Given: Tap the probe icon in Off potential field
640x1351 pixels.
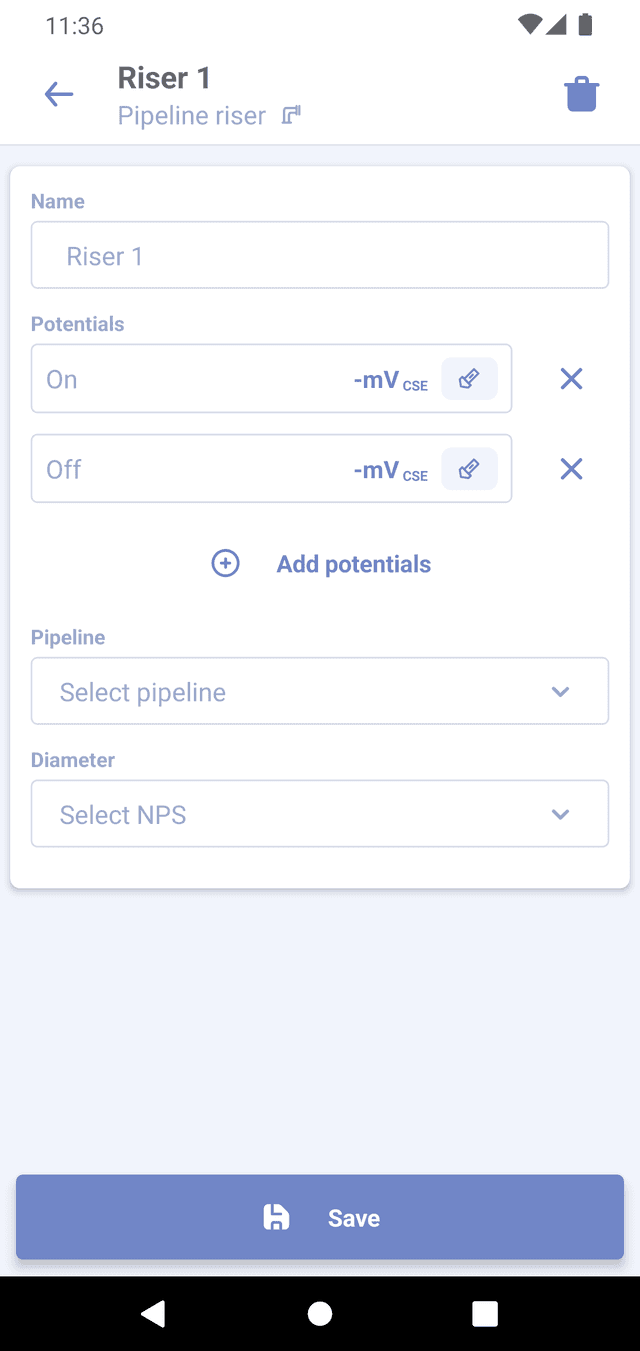Looking at the screenshot, I should [469, 469].
